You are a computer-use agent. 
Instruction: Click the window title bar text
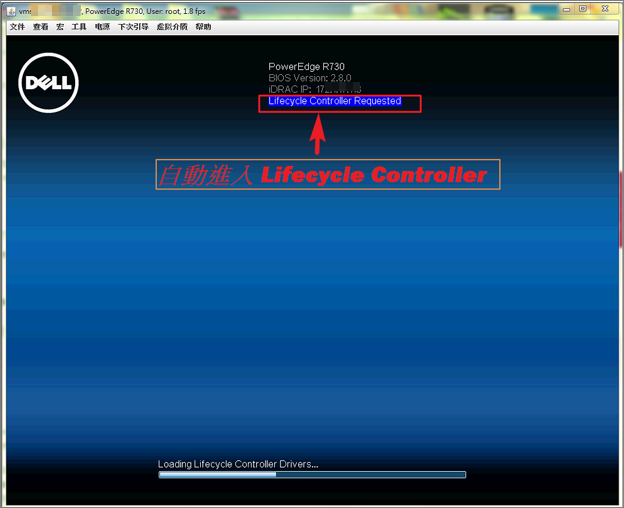coord(112,11)
